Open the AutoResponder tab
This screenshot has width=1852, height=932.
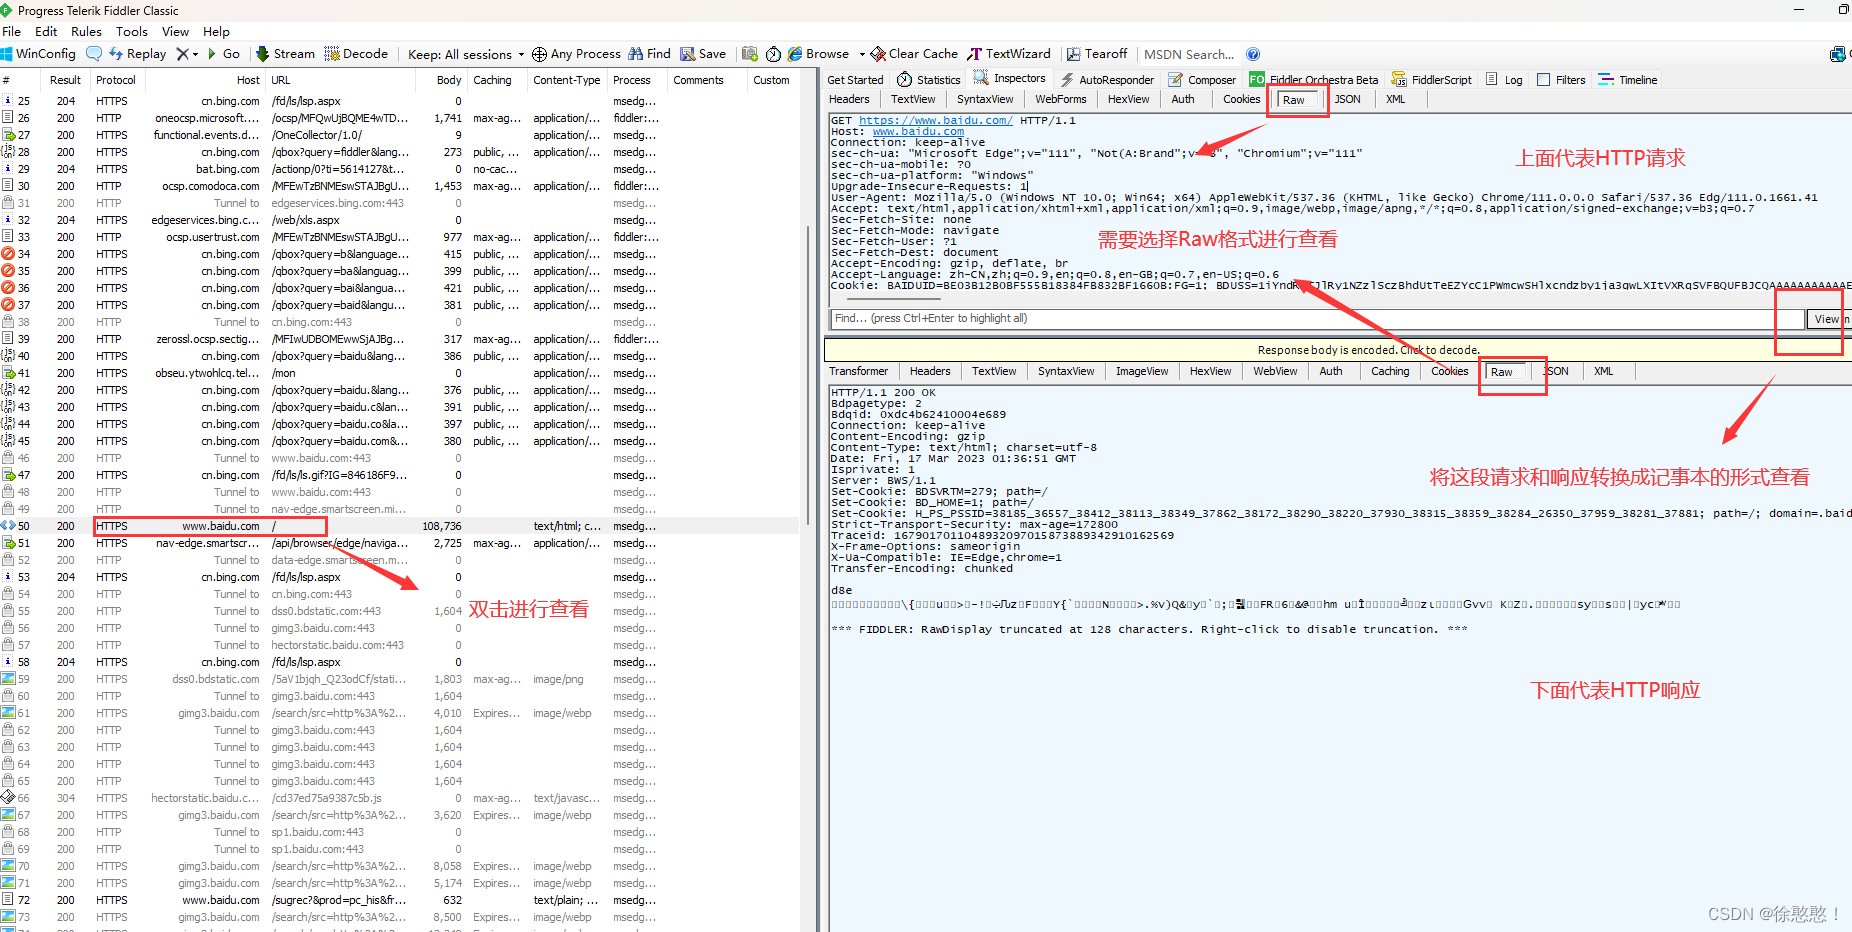[x=1107, y=80]
